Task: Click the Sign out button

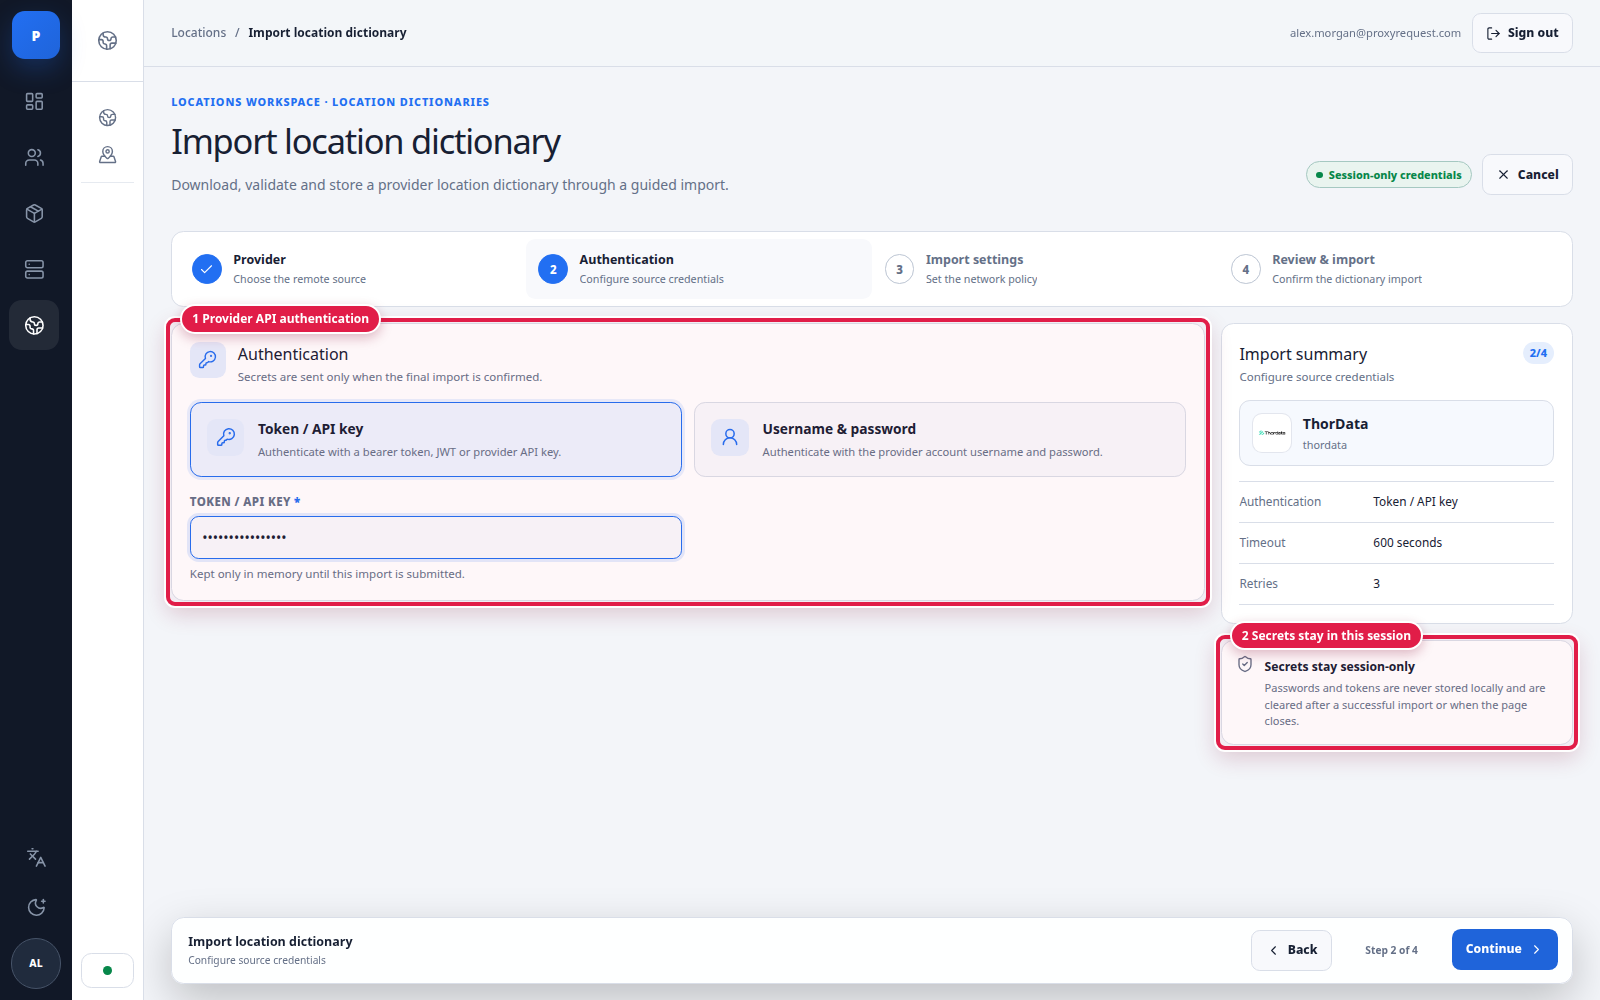Action: point(1522,33)
